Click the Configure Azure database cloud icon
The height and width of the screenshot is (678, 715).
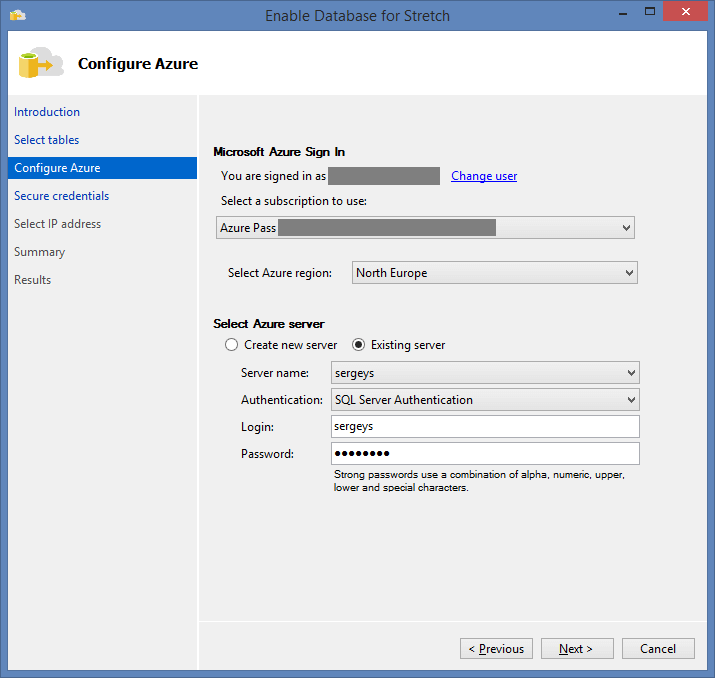pyautogui.click(x=41, y=62)
